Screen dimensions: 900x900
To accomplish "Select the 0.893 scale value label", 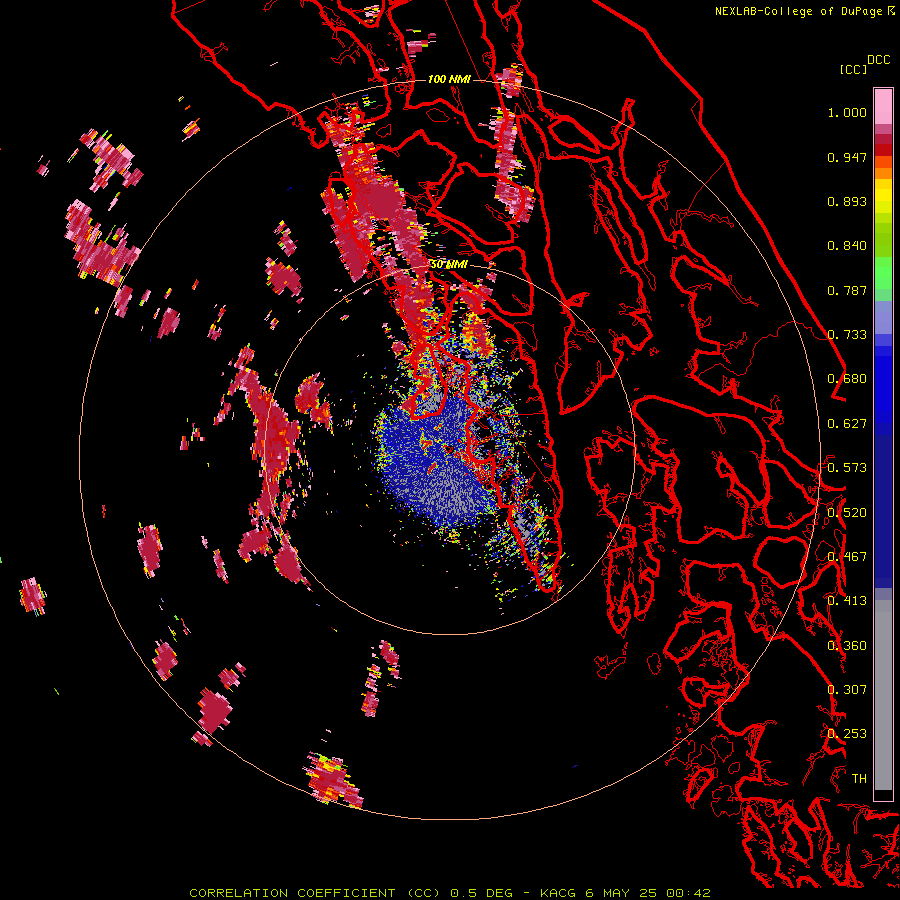I will pyautogui.click(x=847, y=201).
